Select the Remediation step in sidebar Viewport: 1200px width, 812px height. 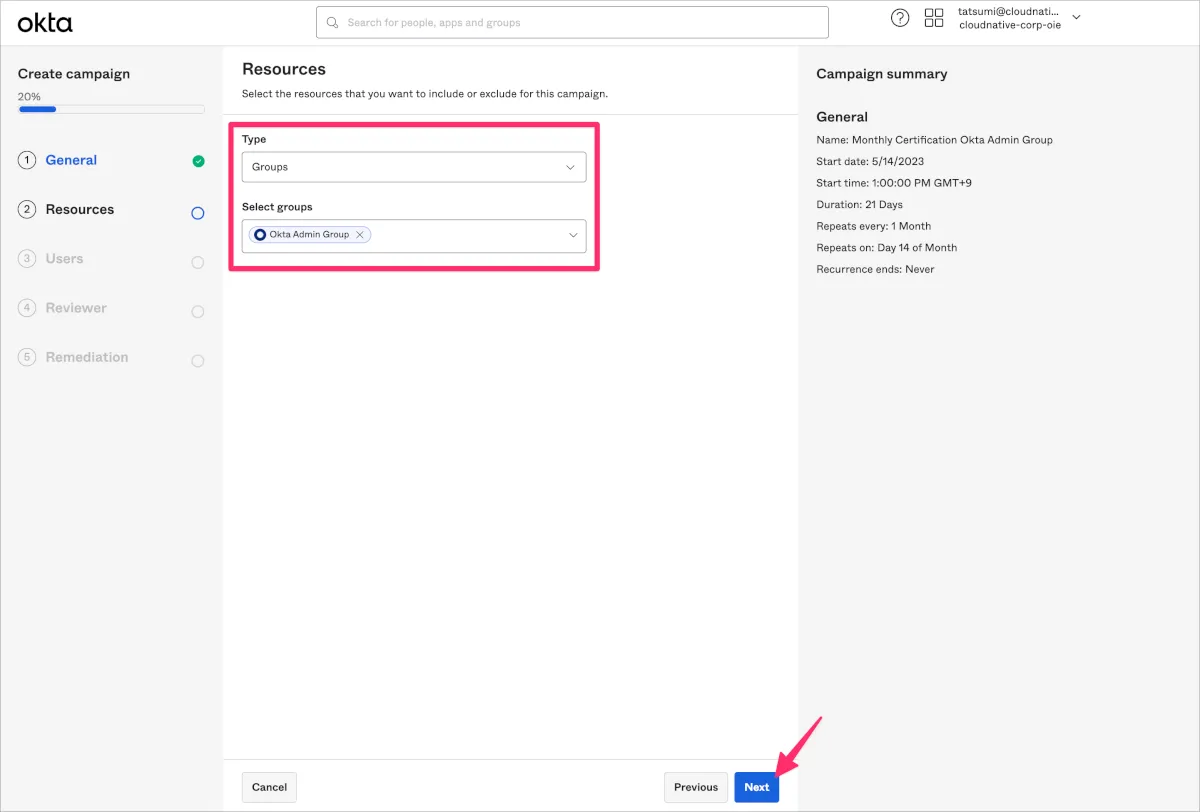[86, 357]
